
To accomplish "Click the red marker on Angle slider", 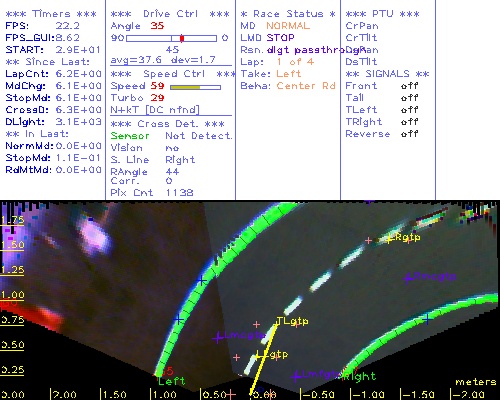I will [x=182, y=38].
